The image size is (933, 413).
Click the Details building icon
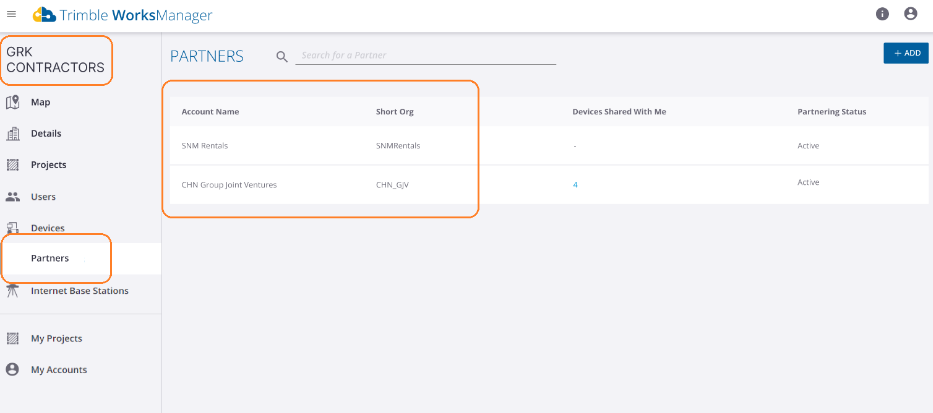12,134
